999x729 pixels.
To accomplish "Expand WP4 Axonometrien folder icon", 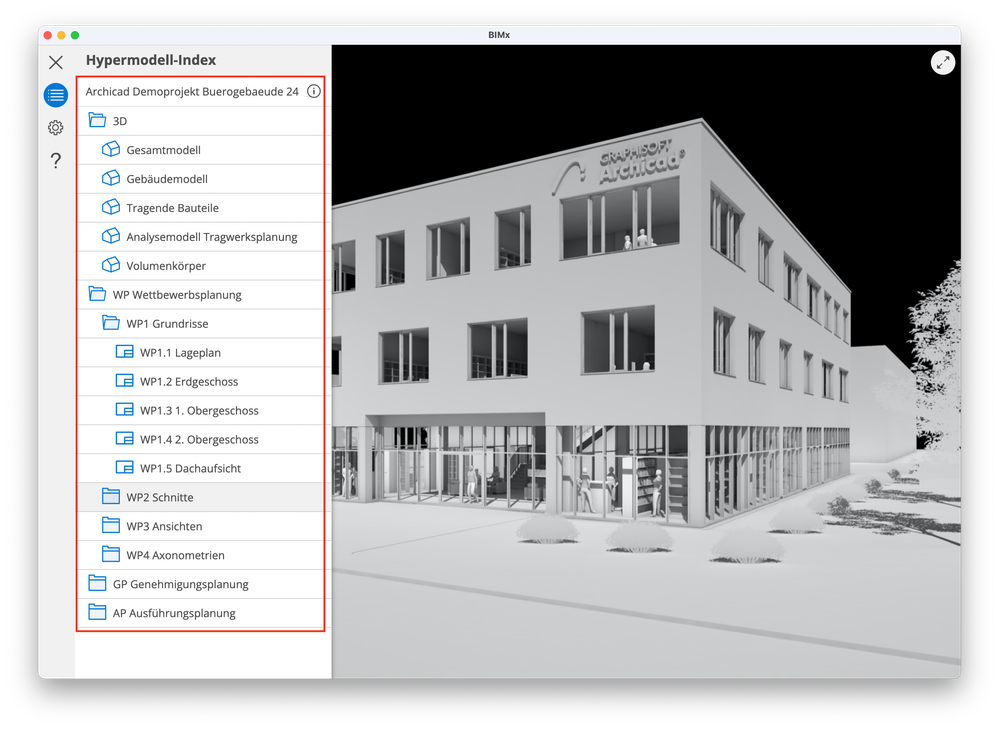I will [111, 554].
